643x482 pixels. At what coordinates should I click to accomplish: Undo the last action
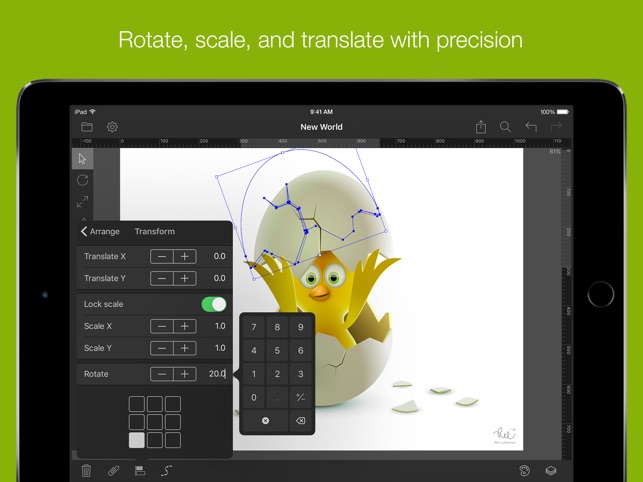click(x=531, y=127)
